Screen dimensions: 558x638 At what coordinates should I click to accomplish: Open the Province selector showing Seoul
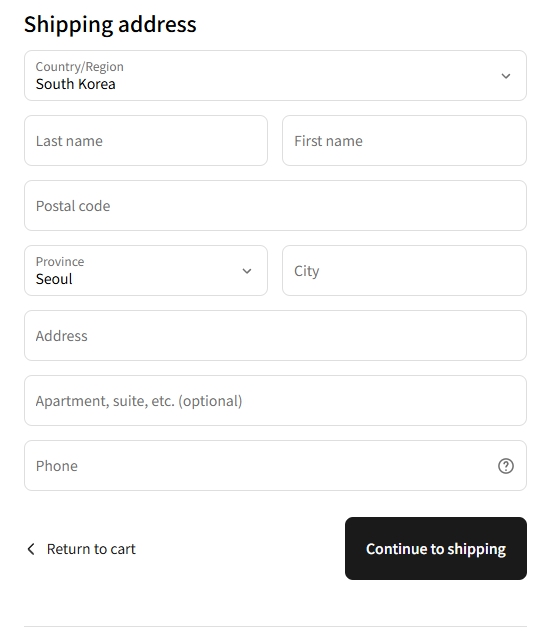coord(146,271)
